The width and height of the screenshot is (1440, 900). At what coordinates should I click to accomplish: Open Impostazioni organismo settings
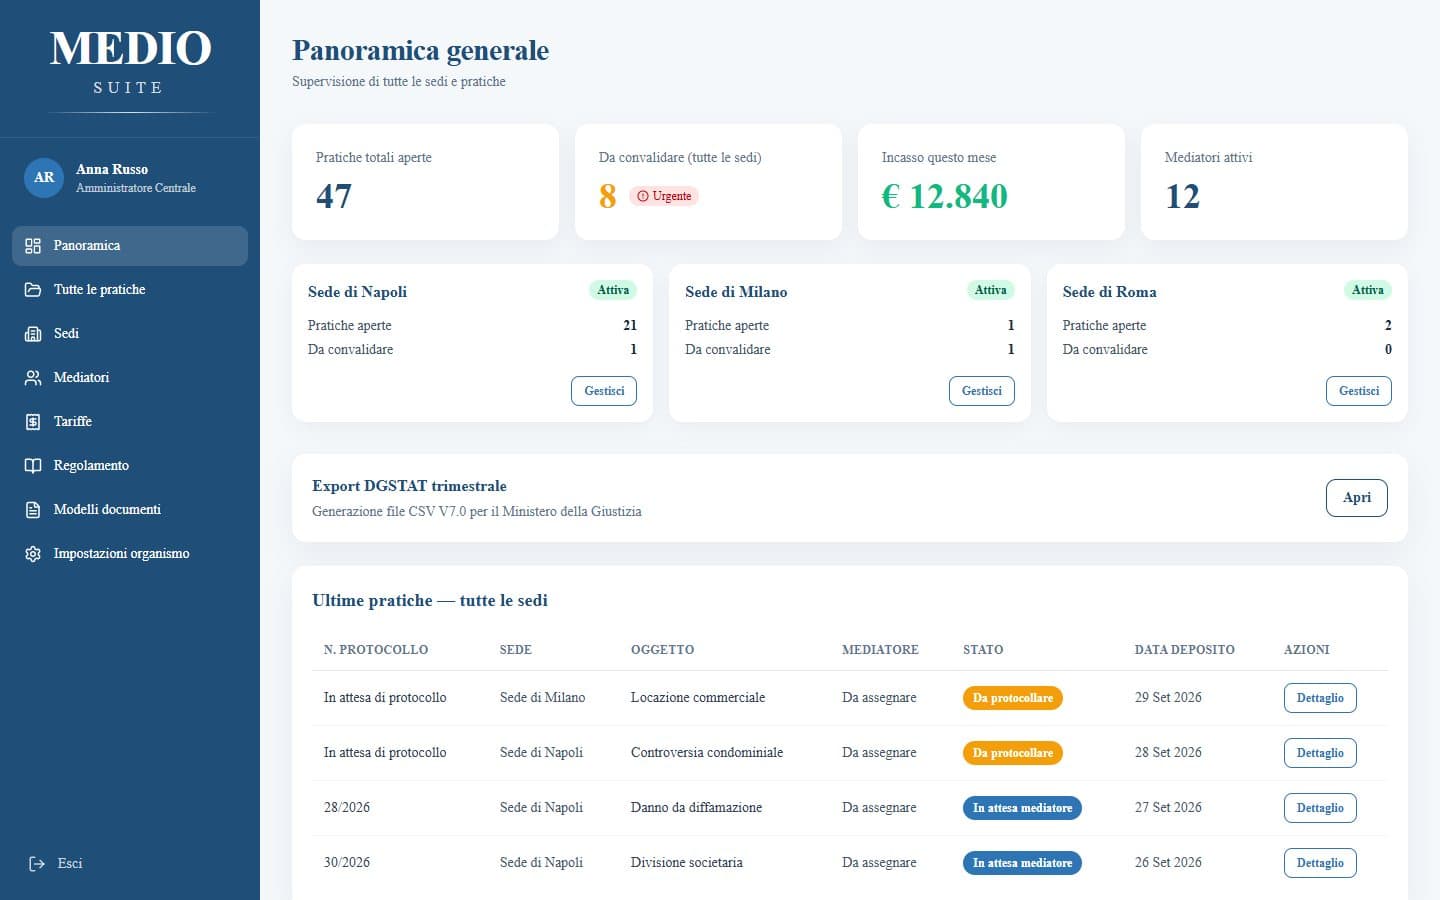coord(130,554)
